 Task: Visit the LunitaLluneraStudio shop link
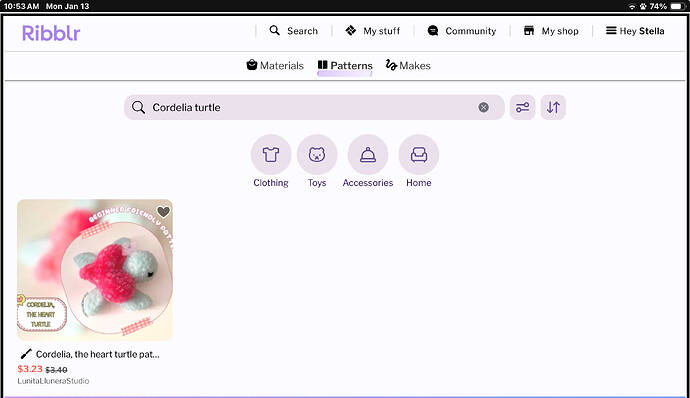(53, 381)
